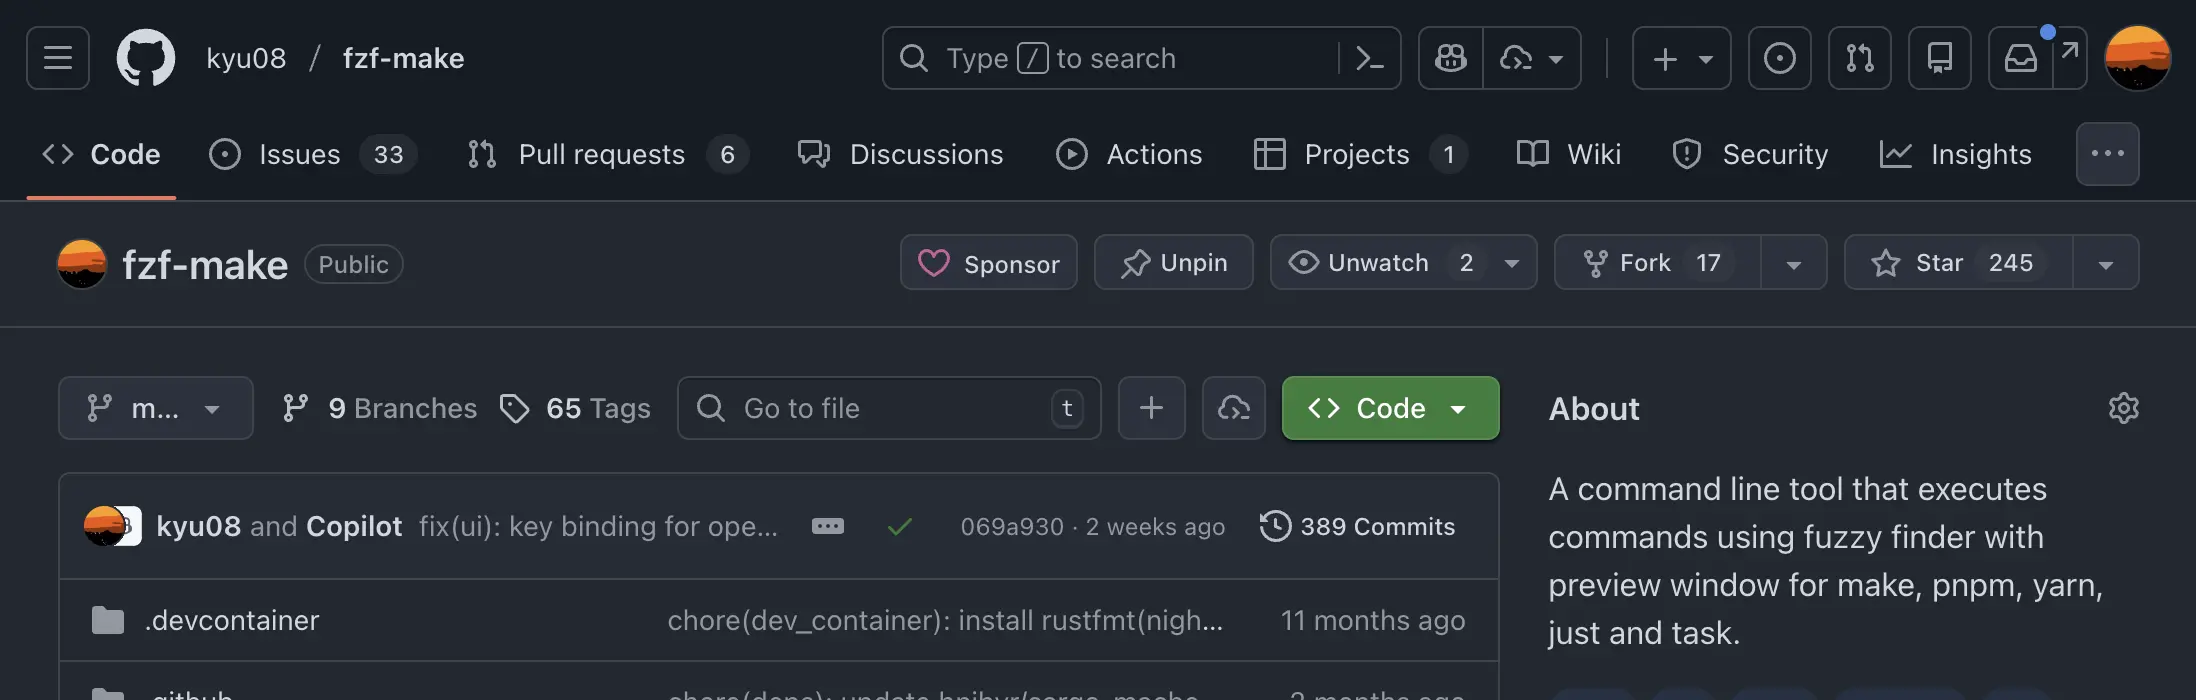Open Copilot chat icon

[1451, 58]
